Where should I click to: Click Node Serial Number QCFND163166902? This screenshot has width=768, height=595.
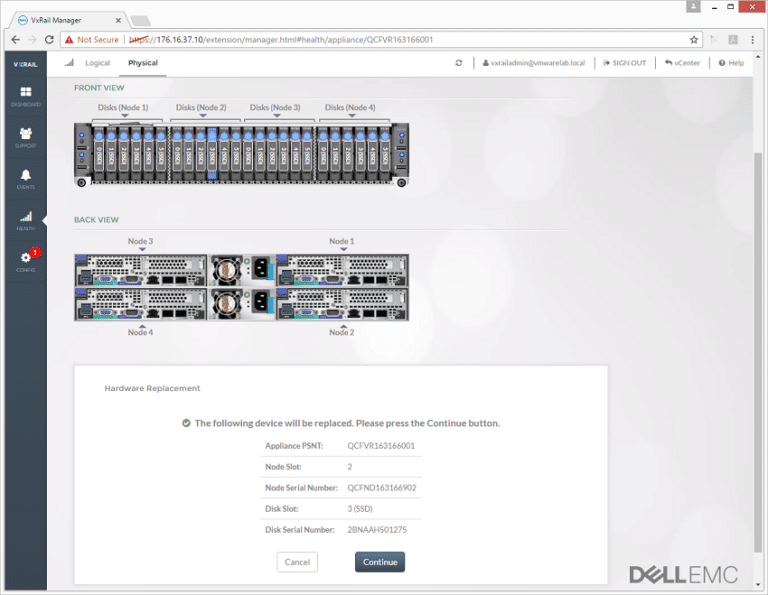tap(382, 488)
